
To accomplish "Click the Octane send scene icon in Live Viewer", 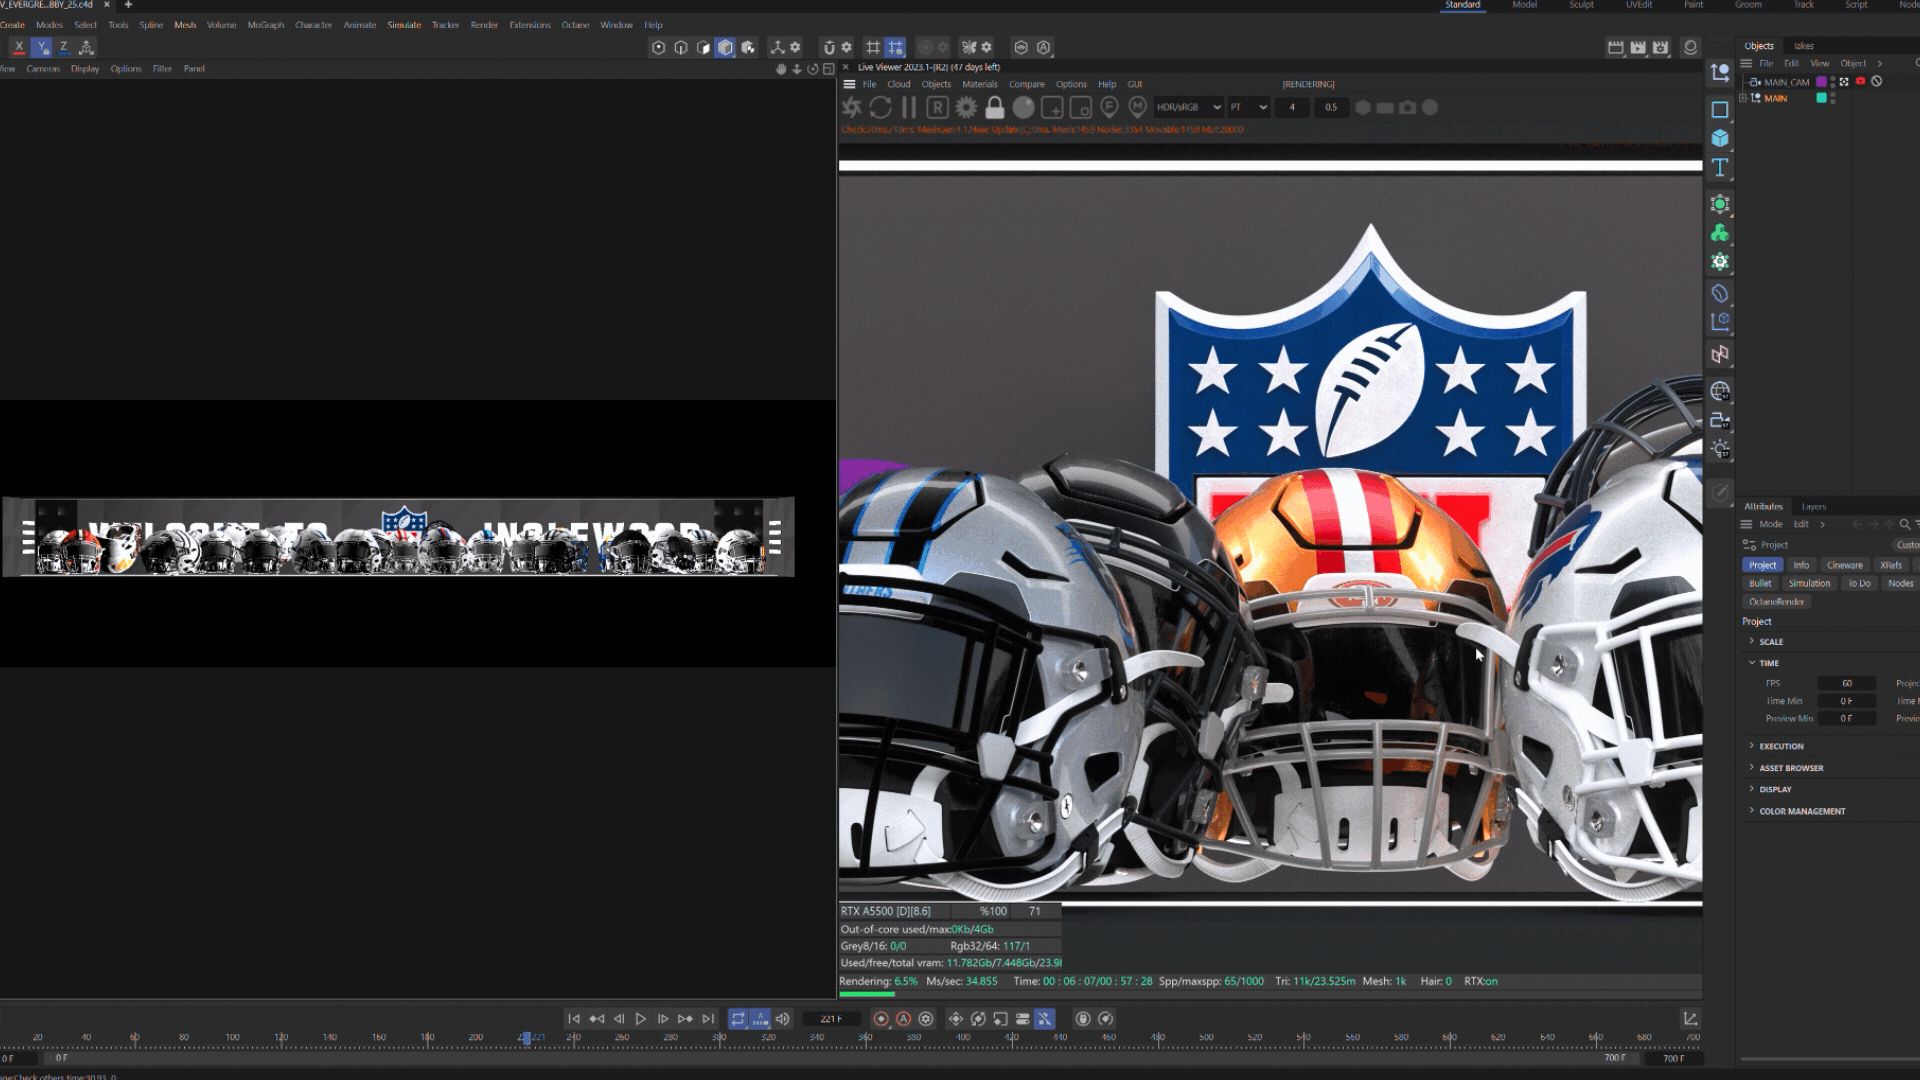I will coord(852,107).
